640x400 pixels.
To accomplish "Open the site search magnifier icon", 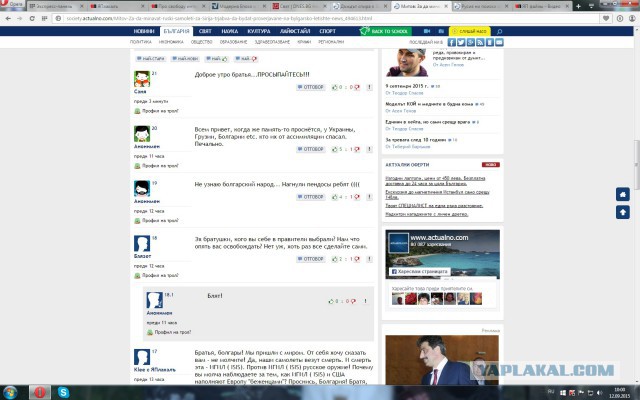I will [499, 31].
